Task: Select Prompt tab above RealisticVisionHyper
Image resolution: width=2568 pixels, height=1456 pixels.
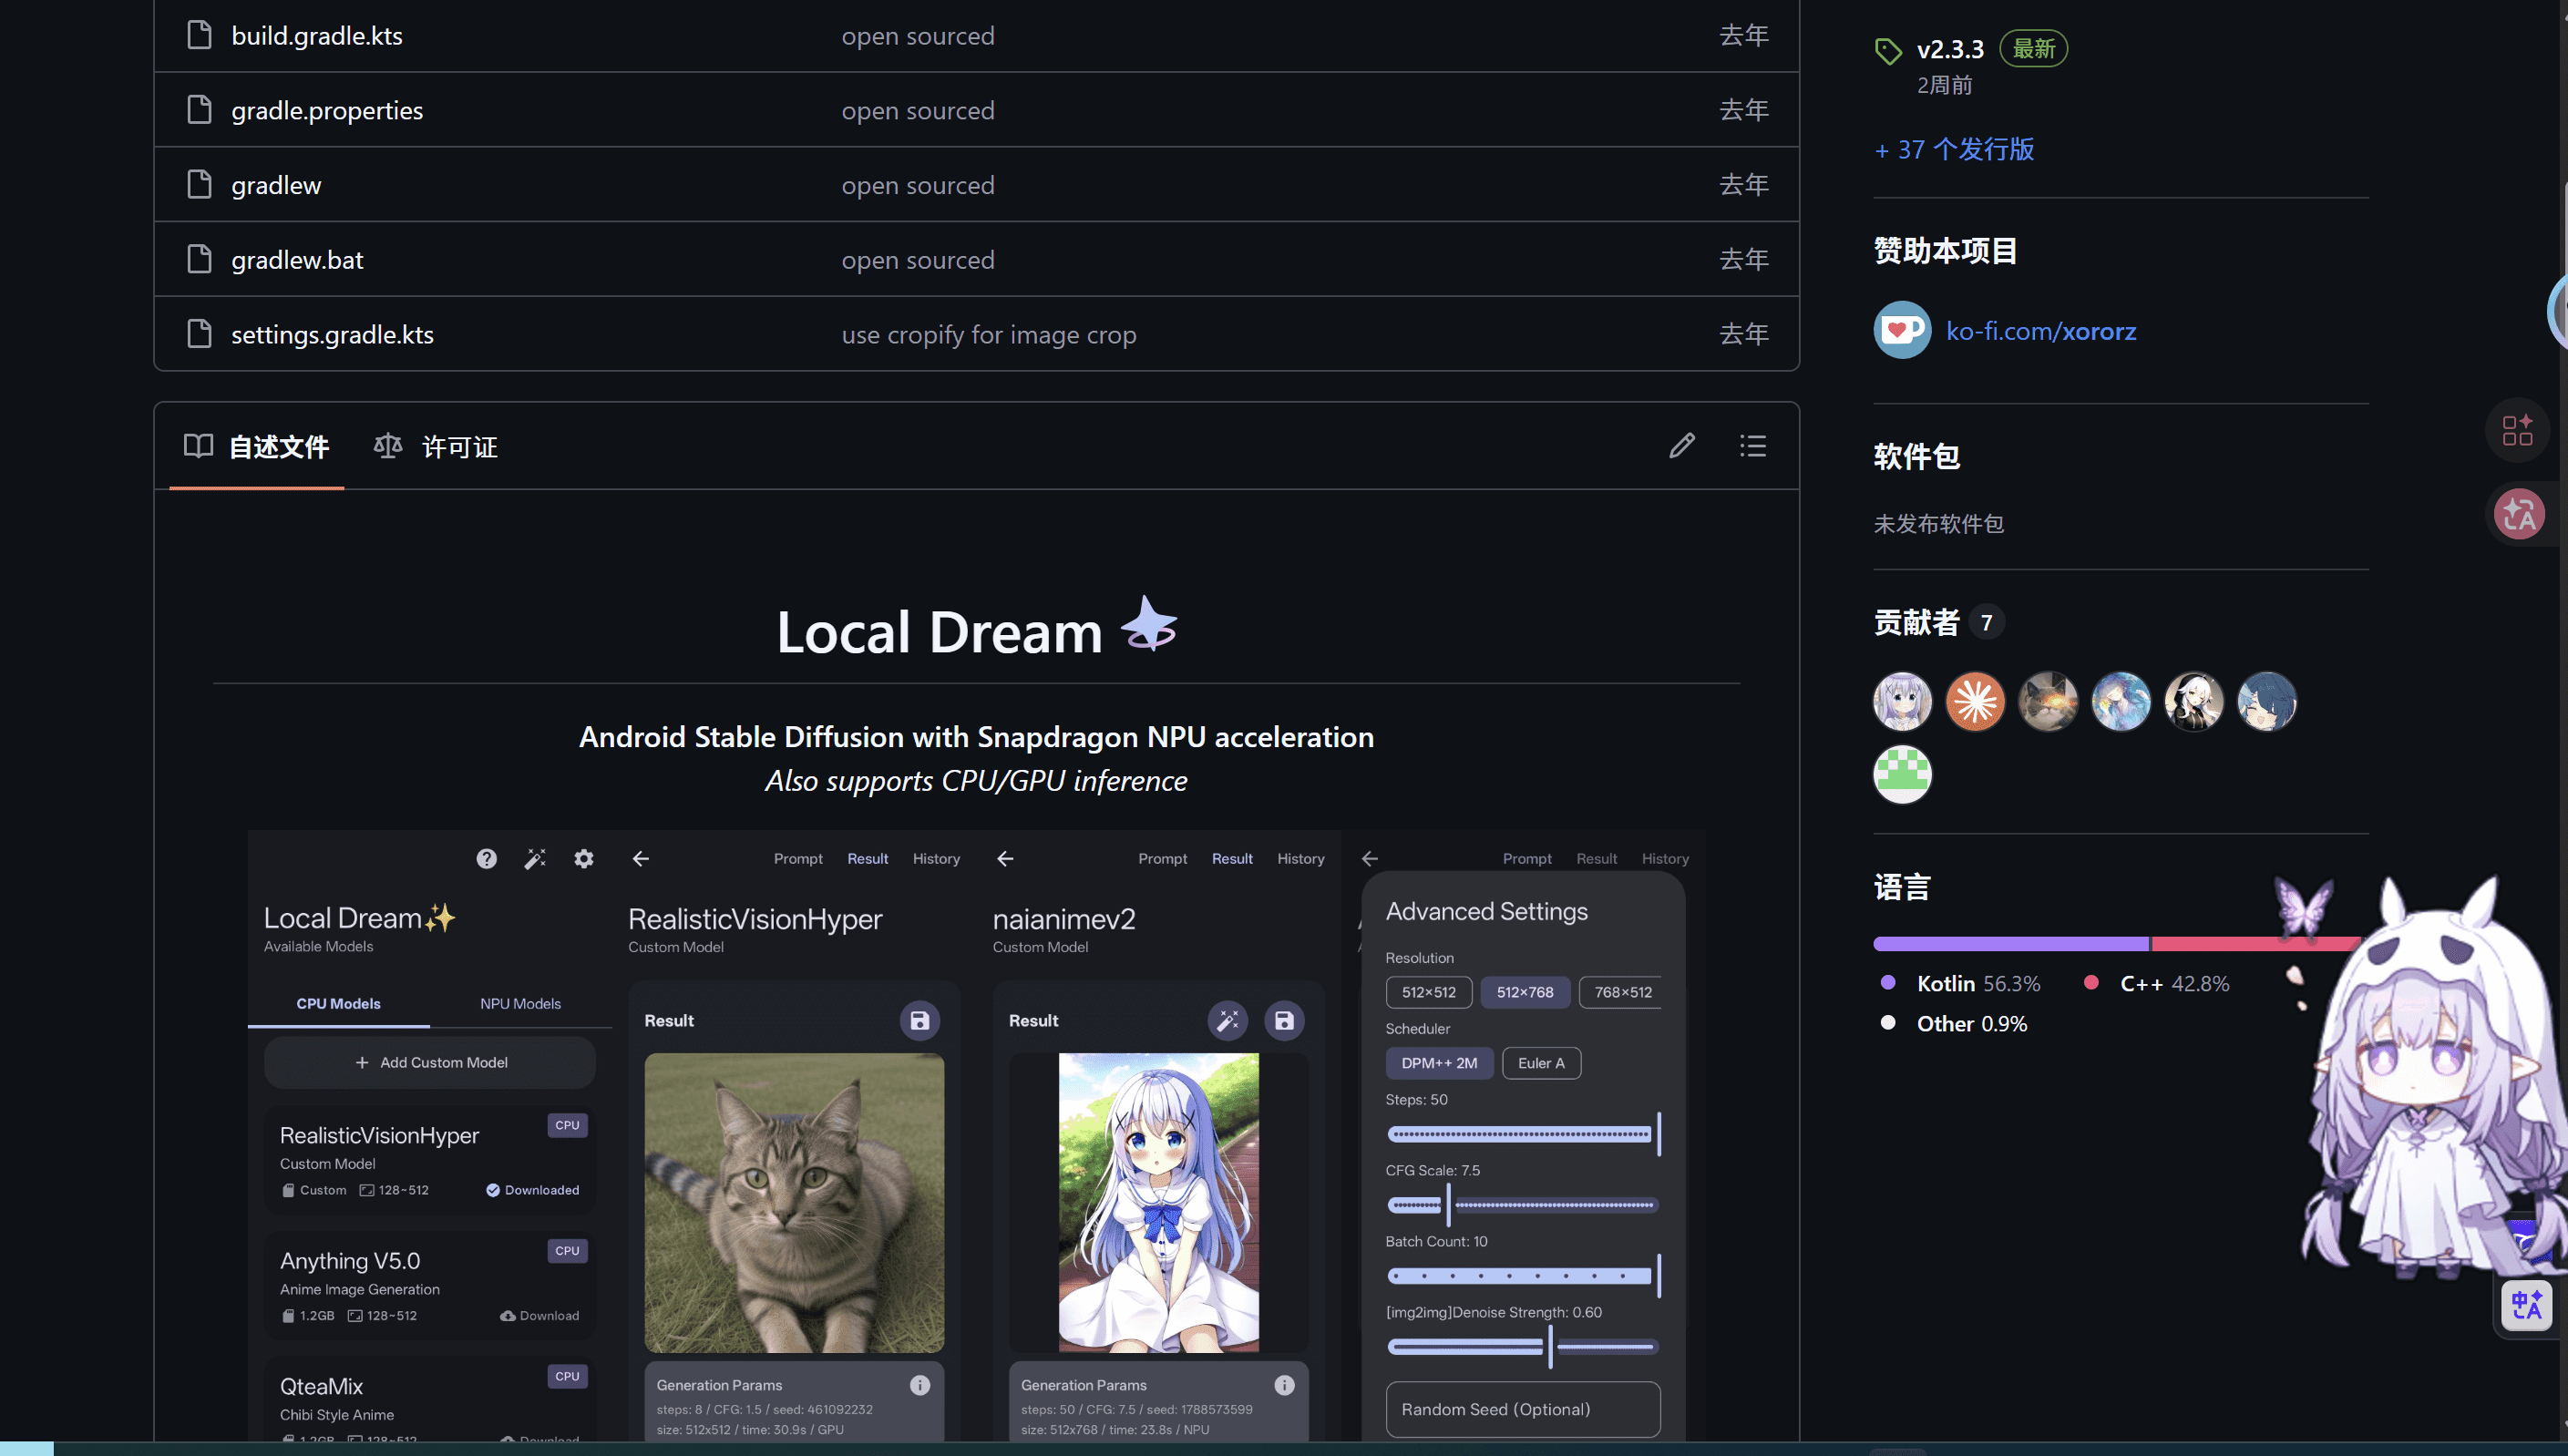Action: (x=798, y=859)
